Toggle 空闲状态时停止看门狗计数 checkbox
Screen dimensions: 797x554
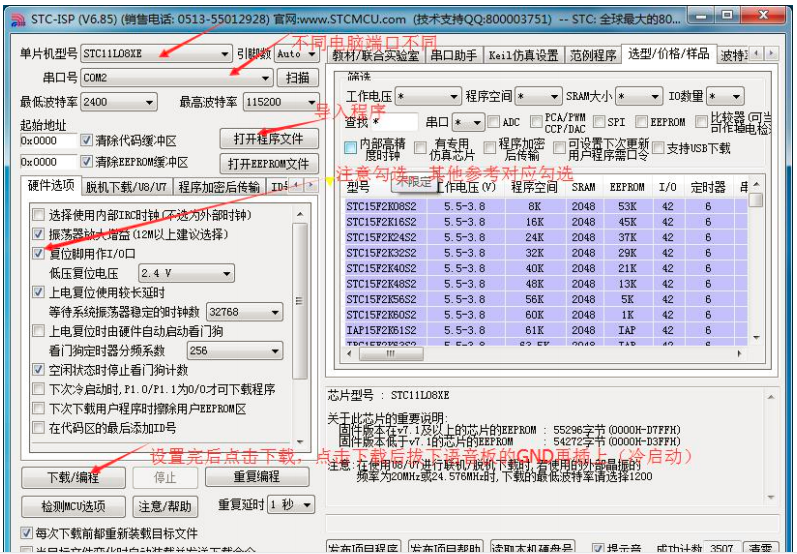tap(39, 370)
